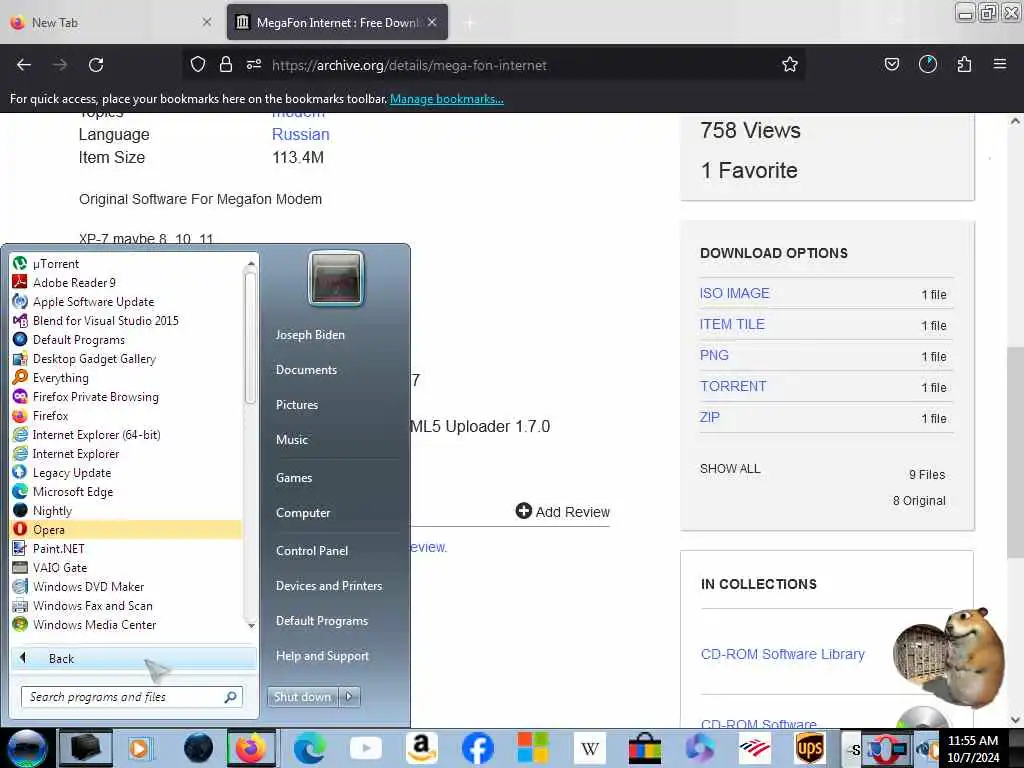Click the UPS taskbar icon
Viewport: 1024px width, 768px height.
pos(810,748)
